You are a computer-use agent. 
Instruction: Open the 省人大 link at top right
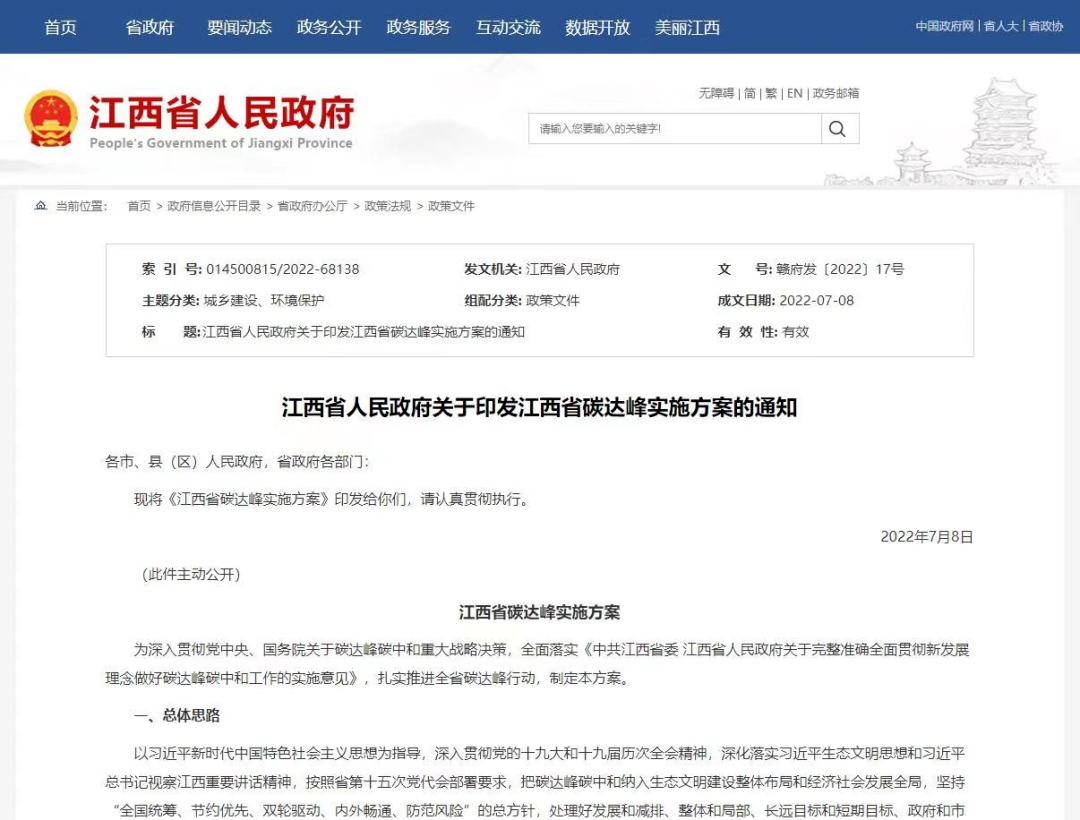click(1001, 26)
